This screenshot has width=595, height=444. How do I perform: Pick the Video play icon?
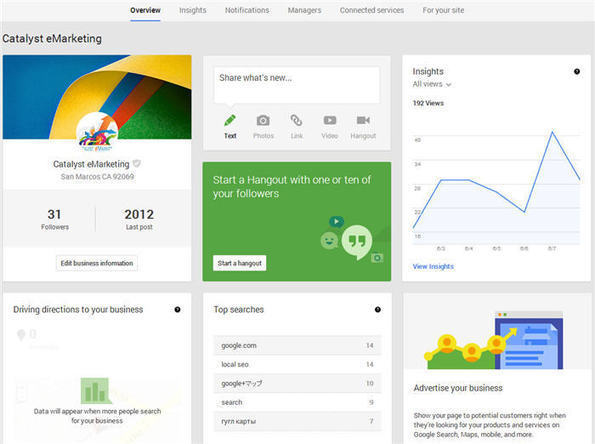(330, 120)
